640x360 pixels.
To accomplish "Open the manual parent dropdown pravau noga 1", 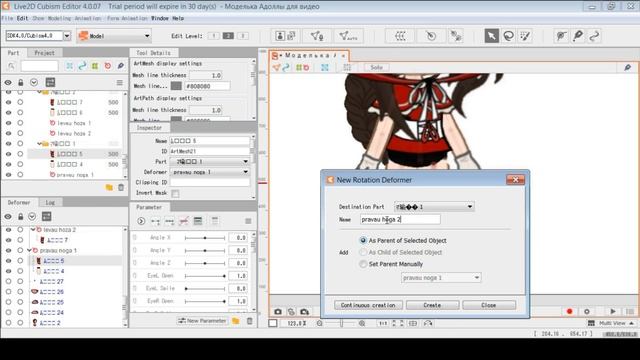I will click(441, 278).
